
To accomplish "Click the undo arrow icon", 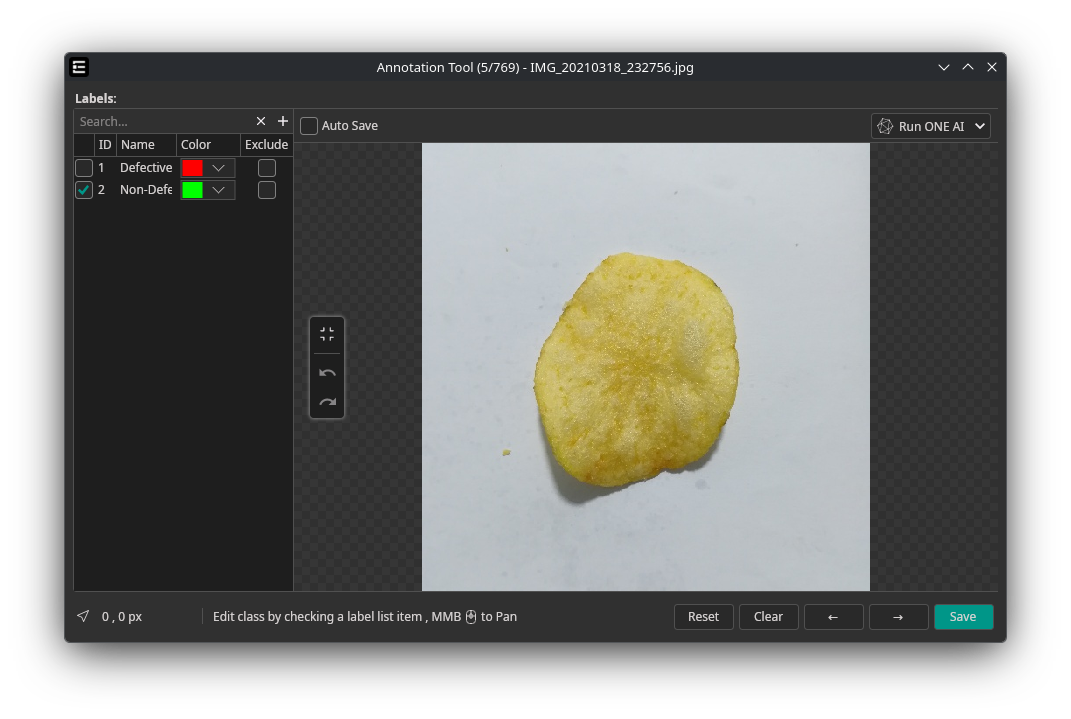I will [x=327, y=372].
